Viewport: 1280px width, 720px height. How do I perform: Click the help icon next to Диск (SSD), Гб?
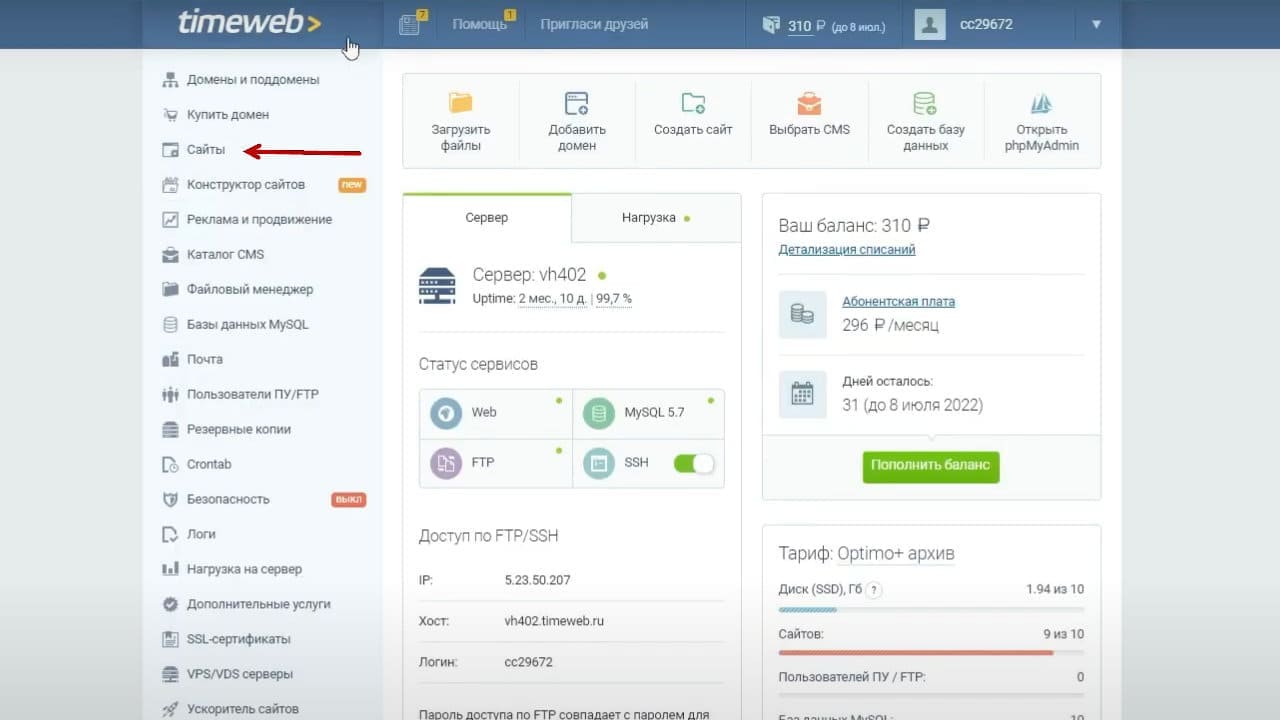pos(874,590)
